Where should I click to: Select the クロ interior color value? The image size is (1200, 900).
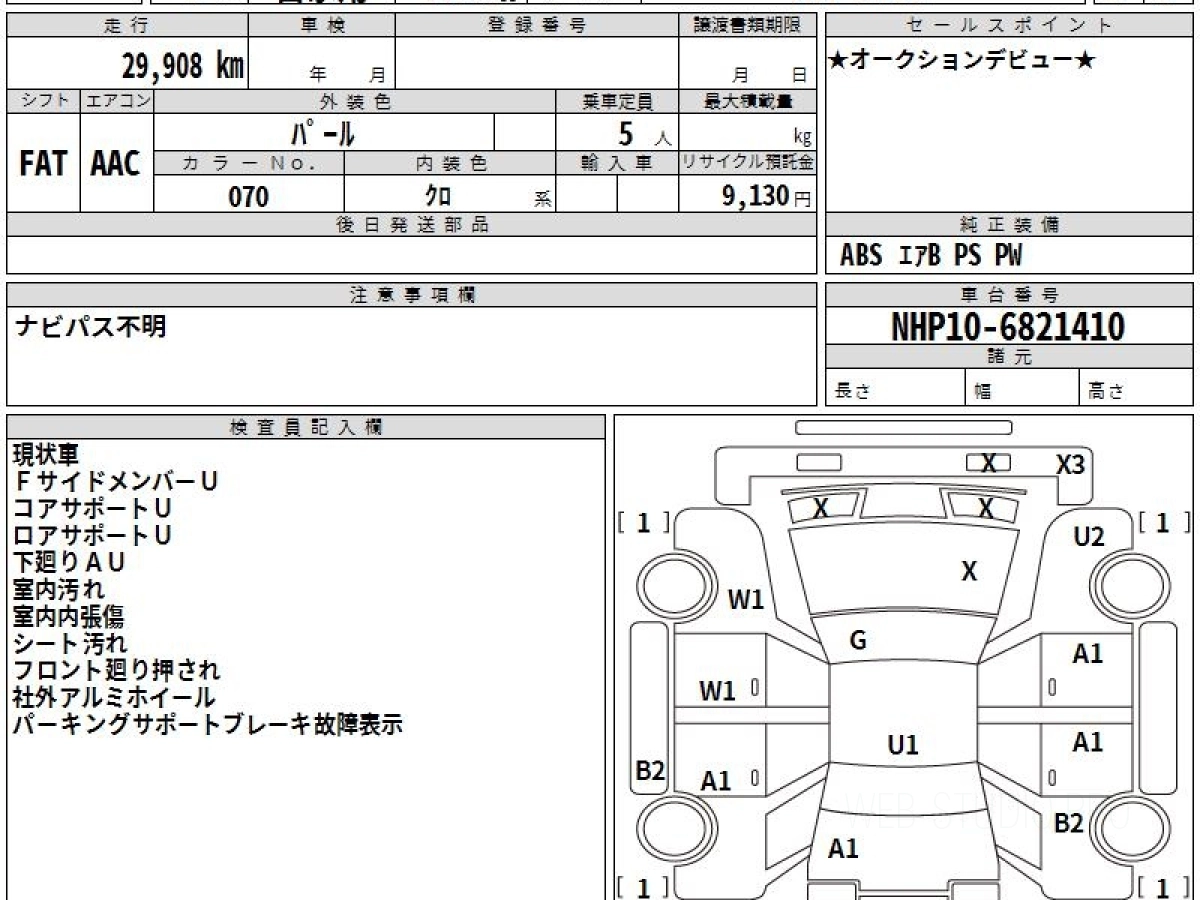point(438,196)
